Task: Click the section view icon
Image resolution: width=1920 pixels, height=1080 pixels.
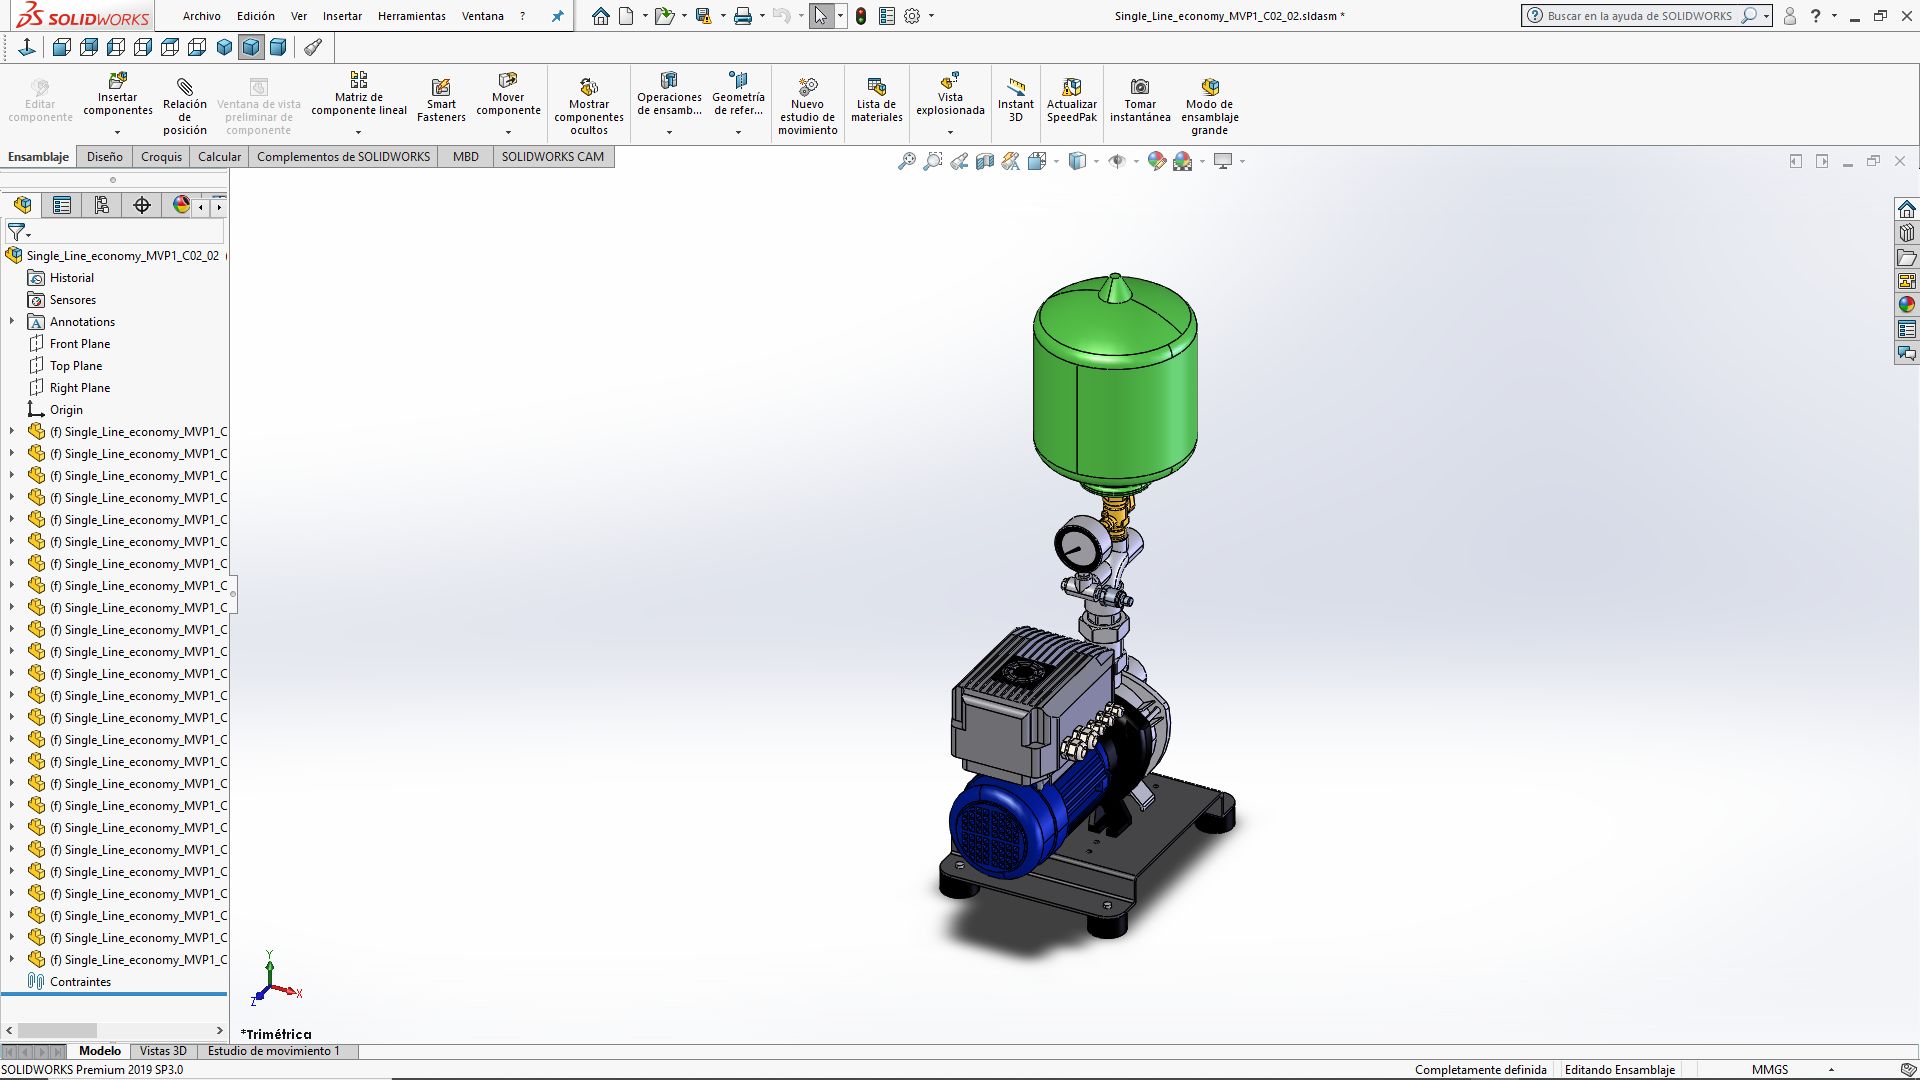Action: point(984,161)
